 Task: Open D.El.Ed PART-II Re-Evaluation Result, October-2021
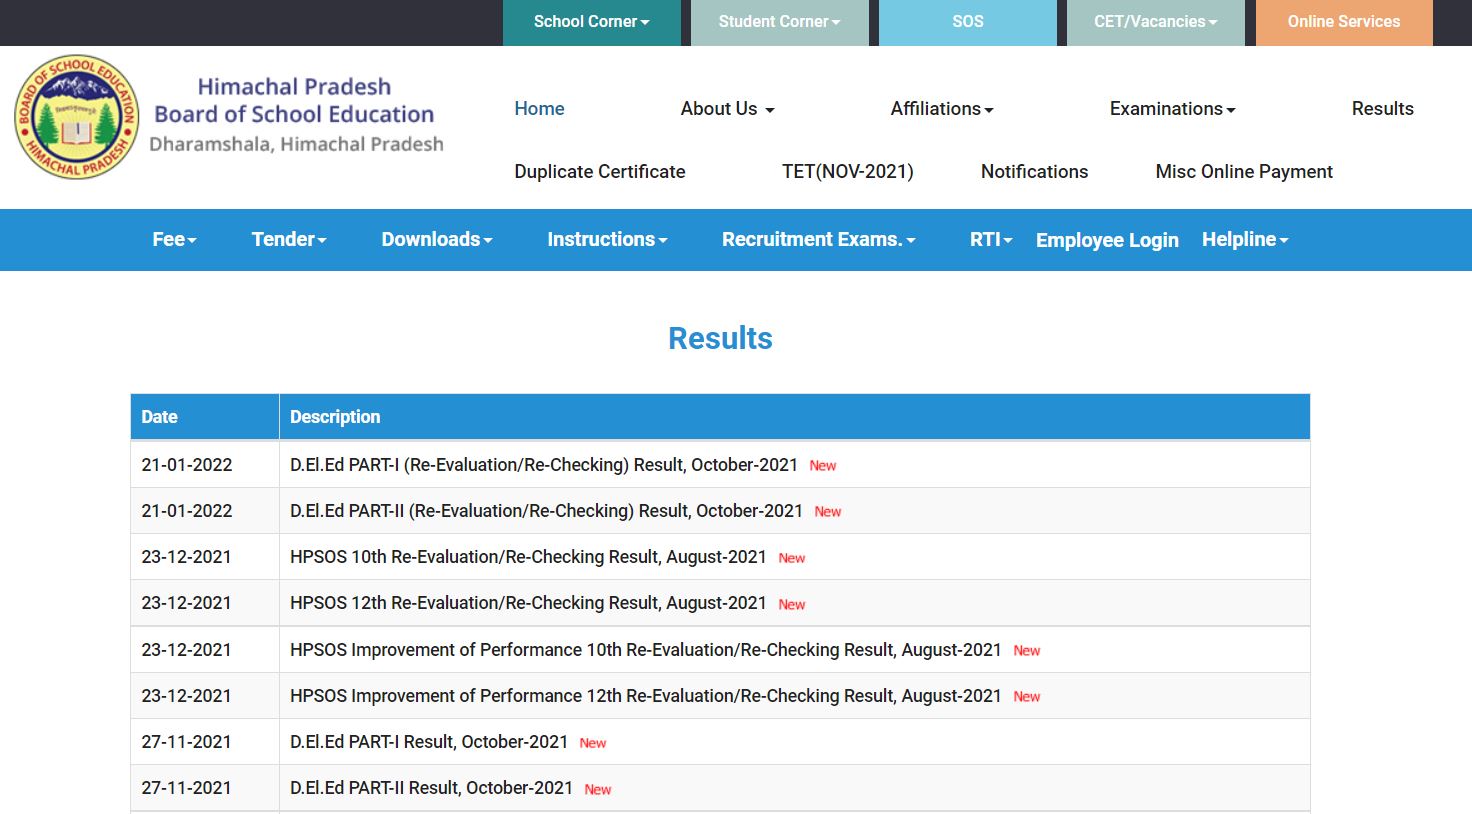(x=546, y=511)
